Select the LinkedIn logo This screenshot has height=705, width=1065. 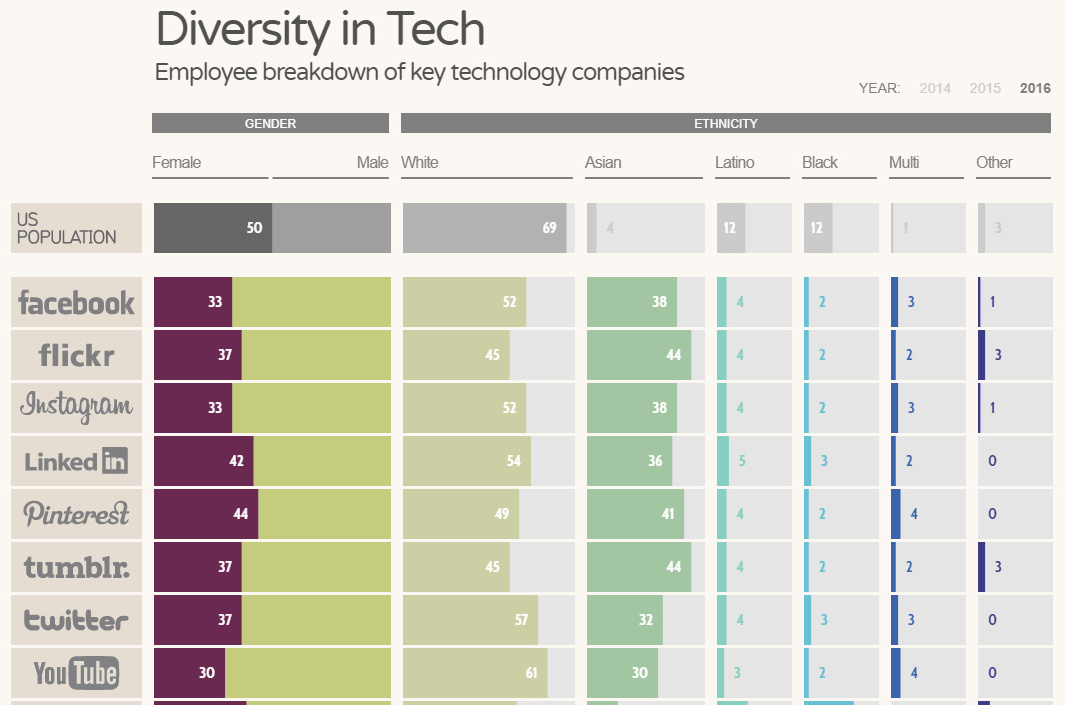coord(76,461)
